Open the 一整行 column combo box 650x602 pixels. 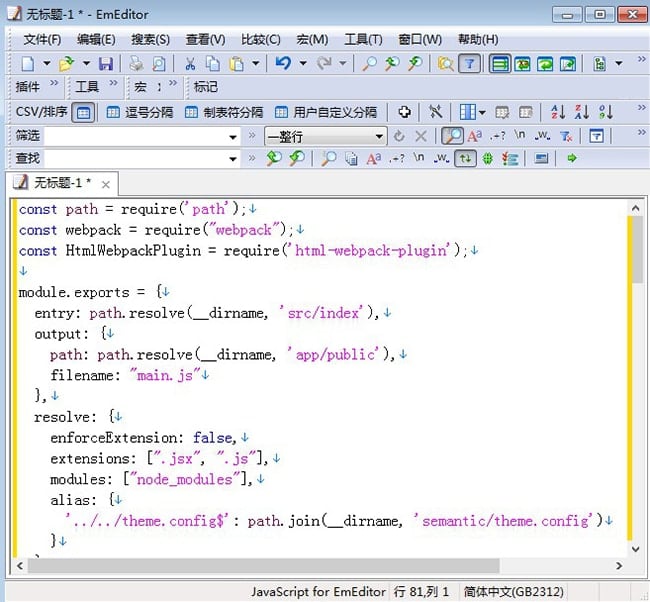325,136
